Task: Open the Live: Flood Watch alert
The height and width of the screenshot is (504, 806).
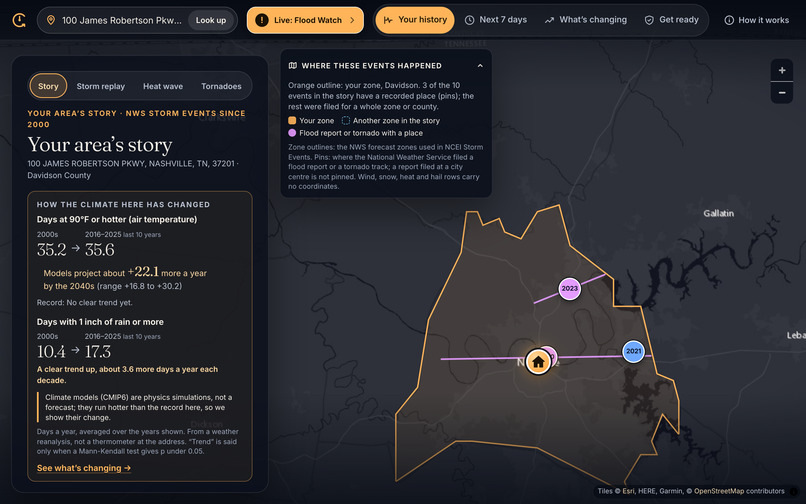Action: click(x=305, y=20)
